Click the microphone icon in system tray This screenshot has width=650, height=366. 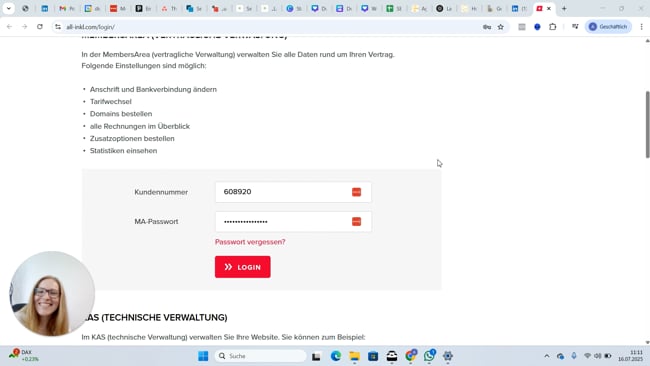click(x=574, y=356)
